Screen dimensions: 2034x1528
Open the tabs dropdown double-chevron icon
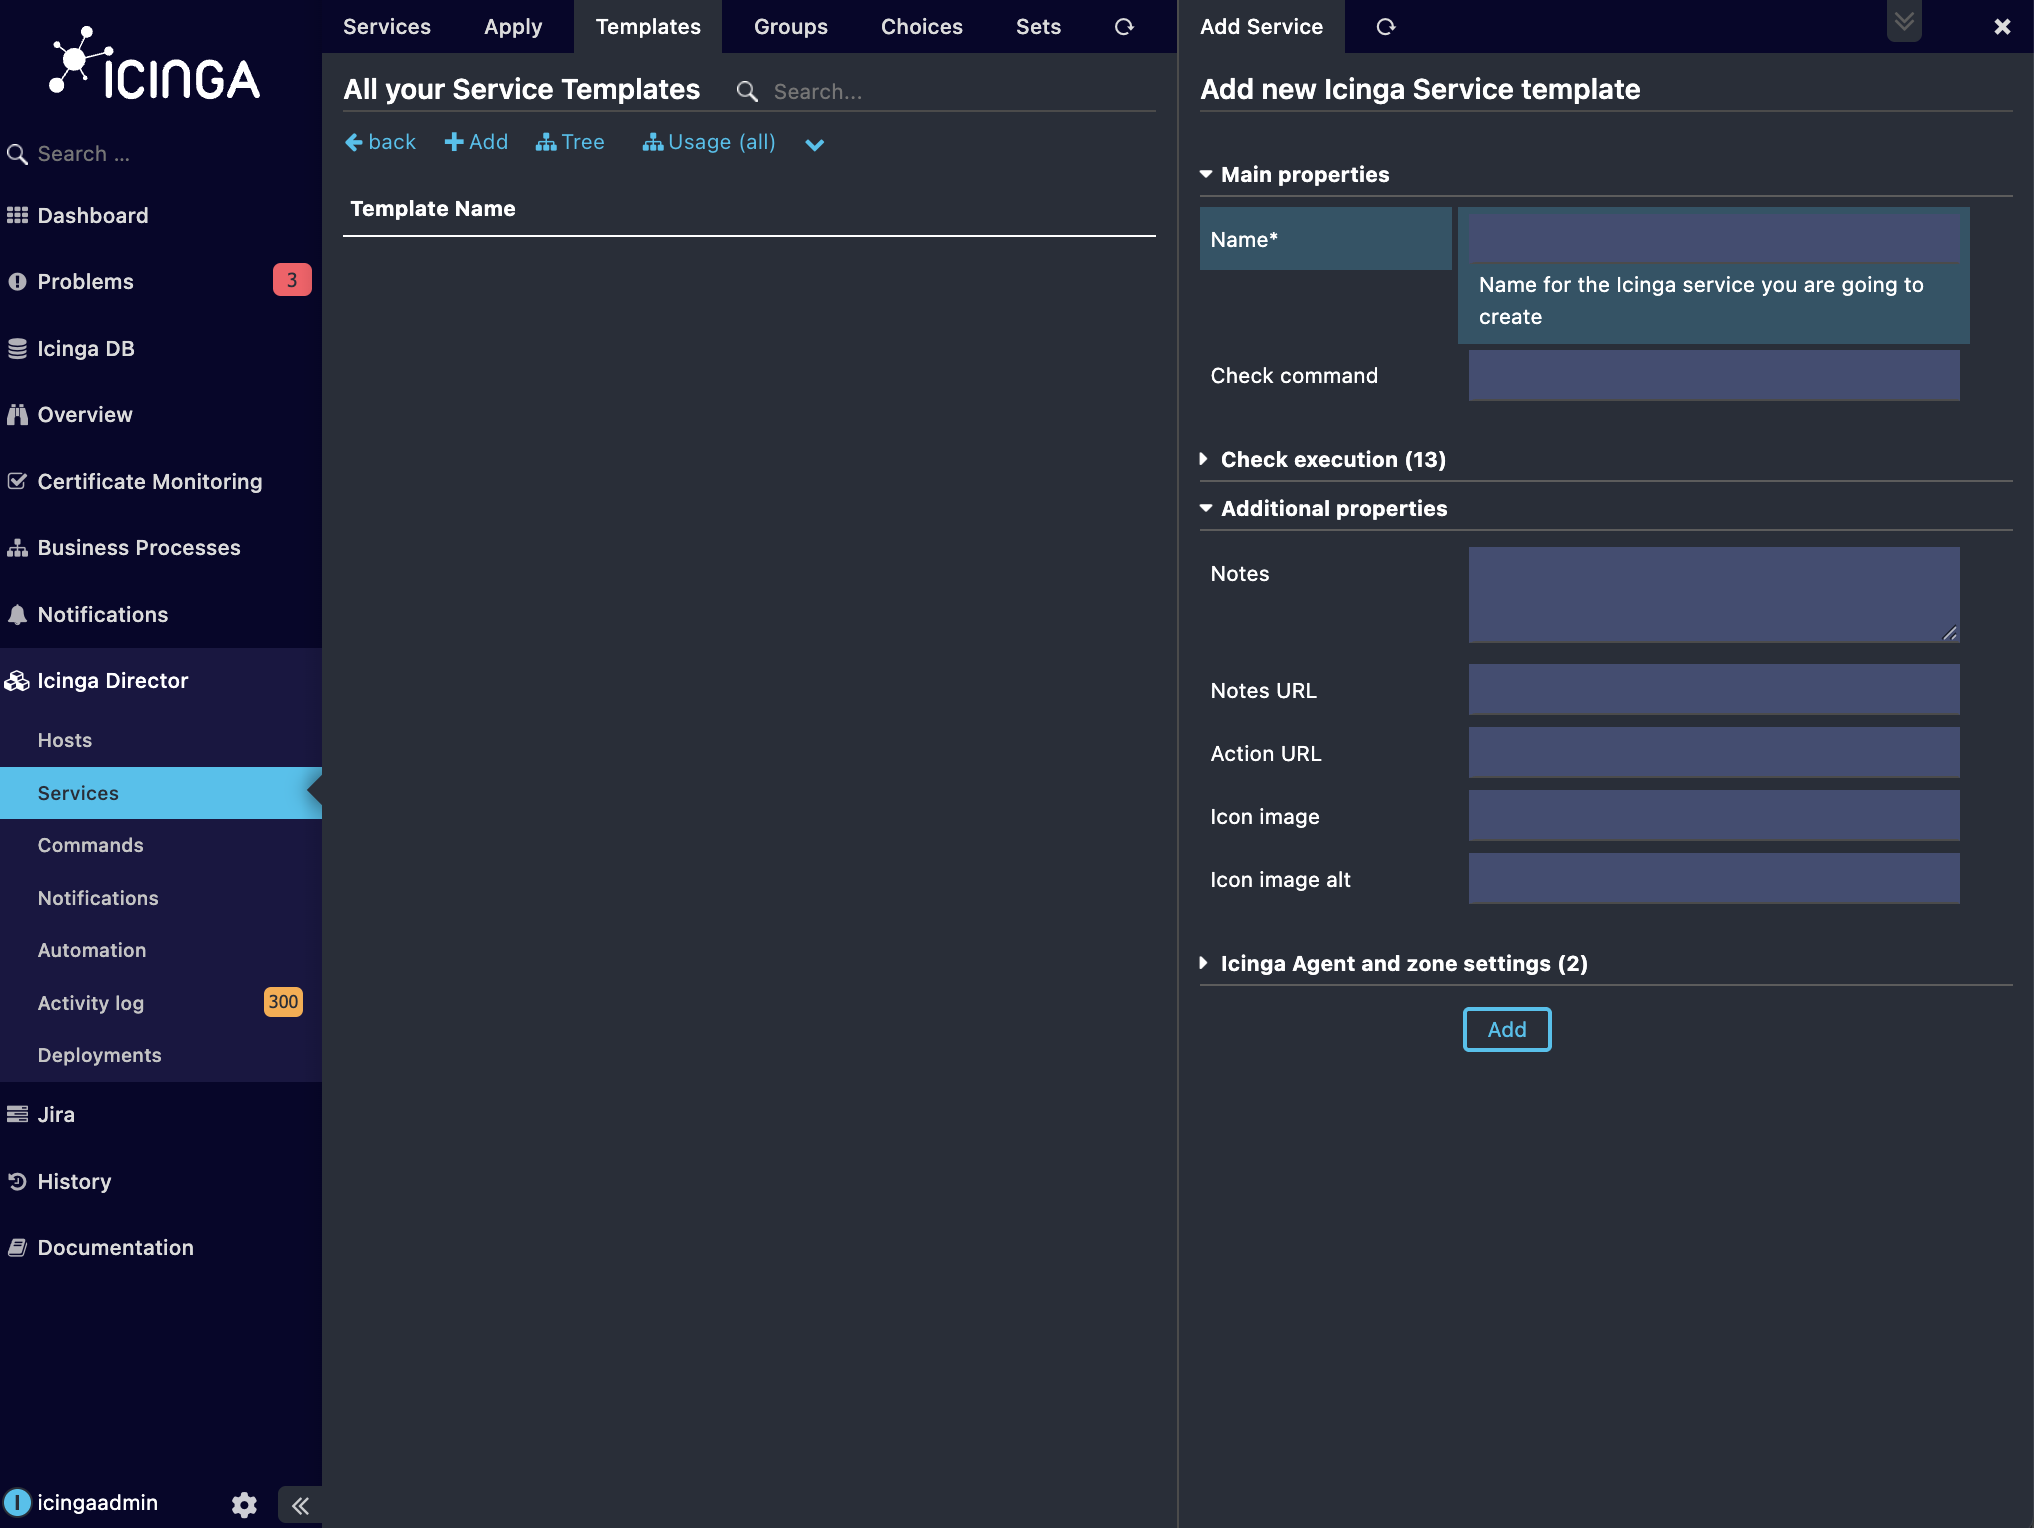[1904, 21]
